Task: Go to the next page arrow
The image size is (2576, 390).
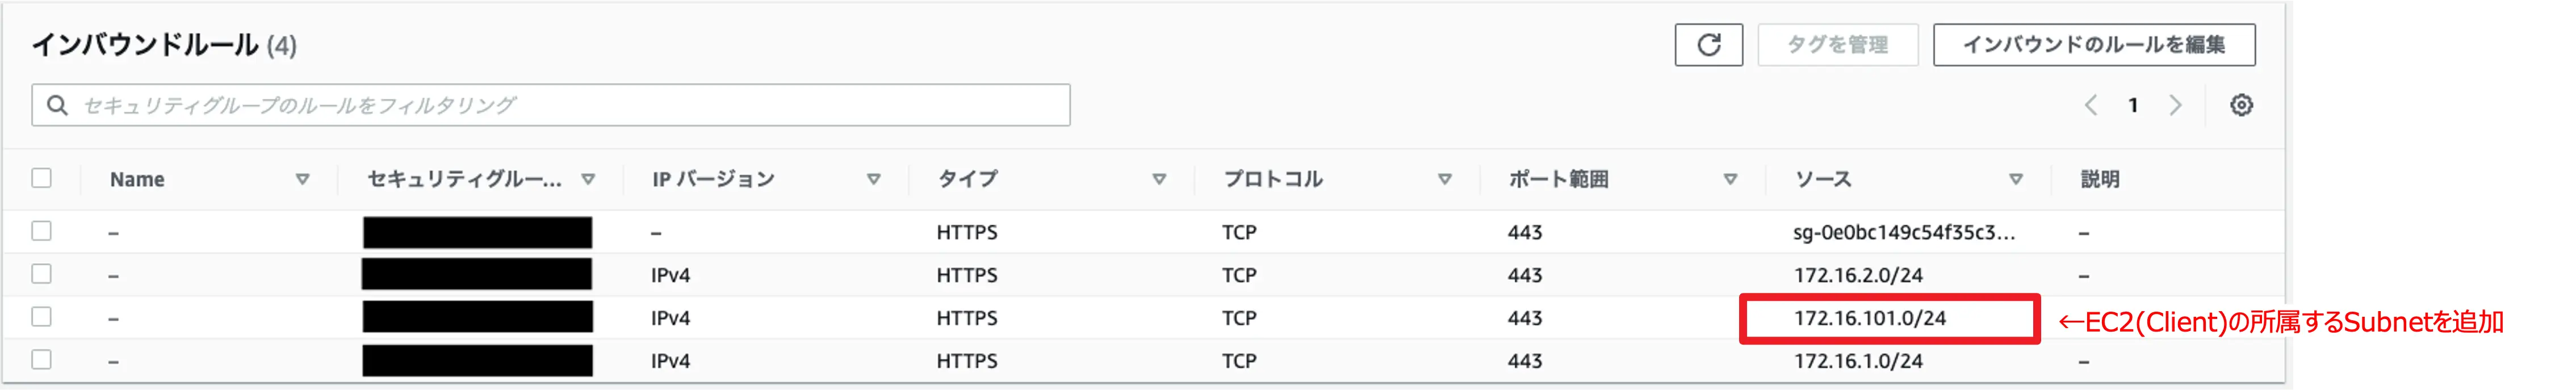Action: click(2176, 105)
